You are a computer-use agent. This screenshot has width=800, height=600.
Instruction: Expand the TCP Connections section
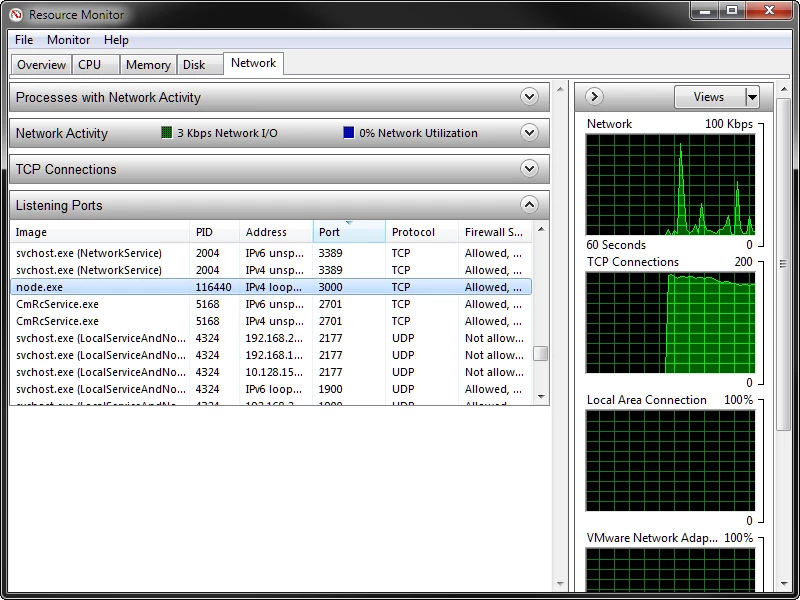pos(530,169)
